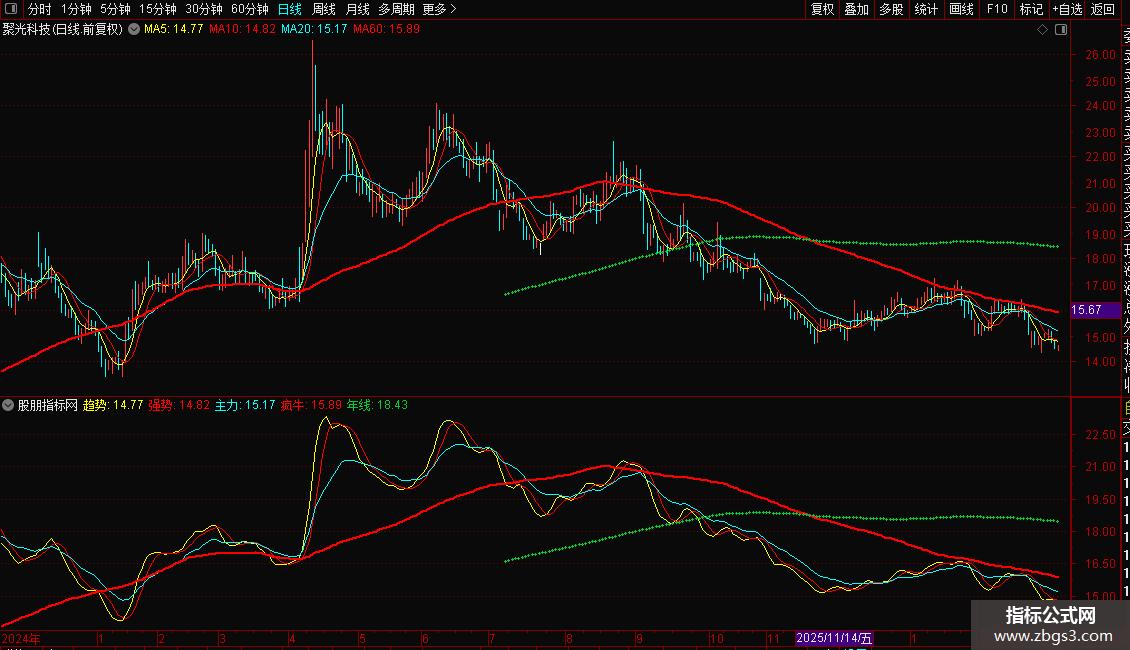This screenshot has width=1130, height=650.
Task: Select the 1分钟 period
Action: (x=76, y=9)
